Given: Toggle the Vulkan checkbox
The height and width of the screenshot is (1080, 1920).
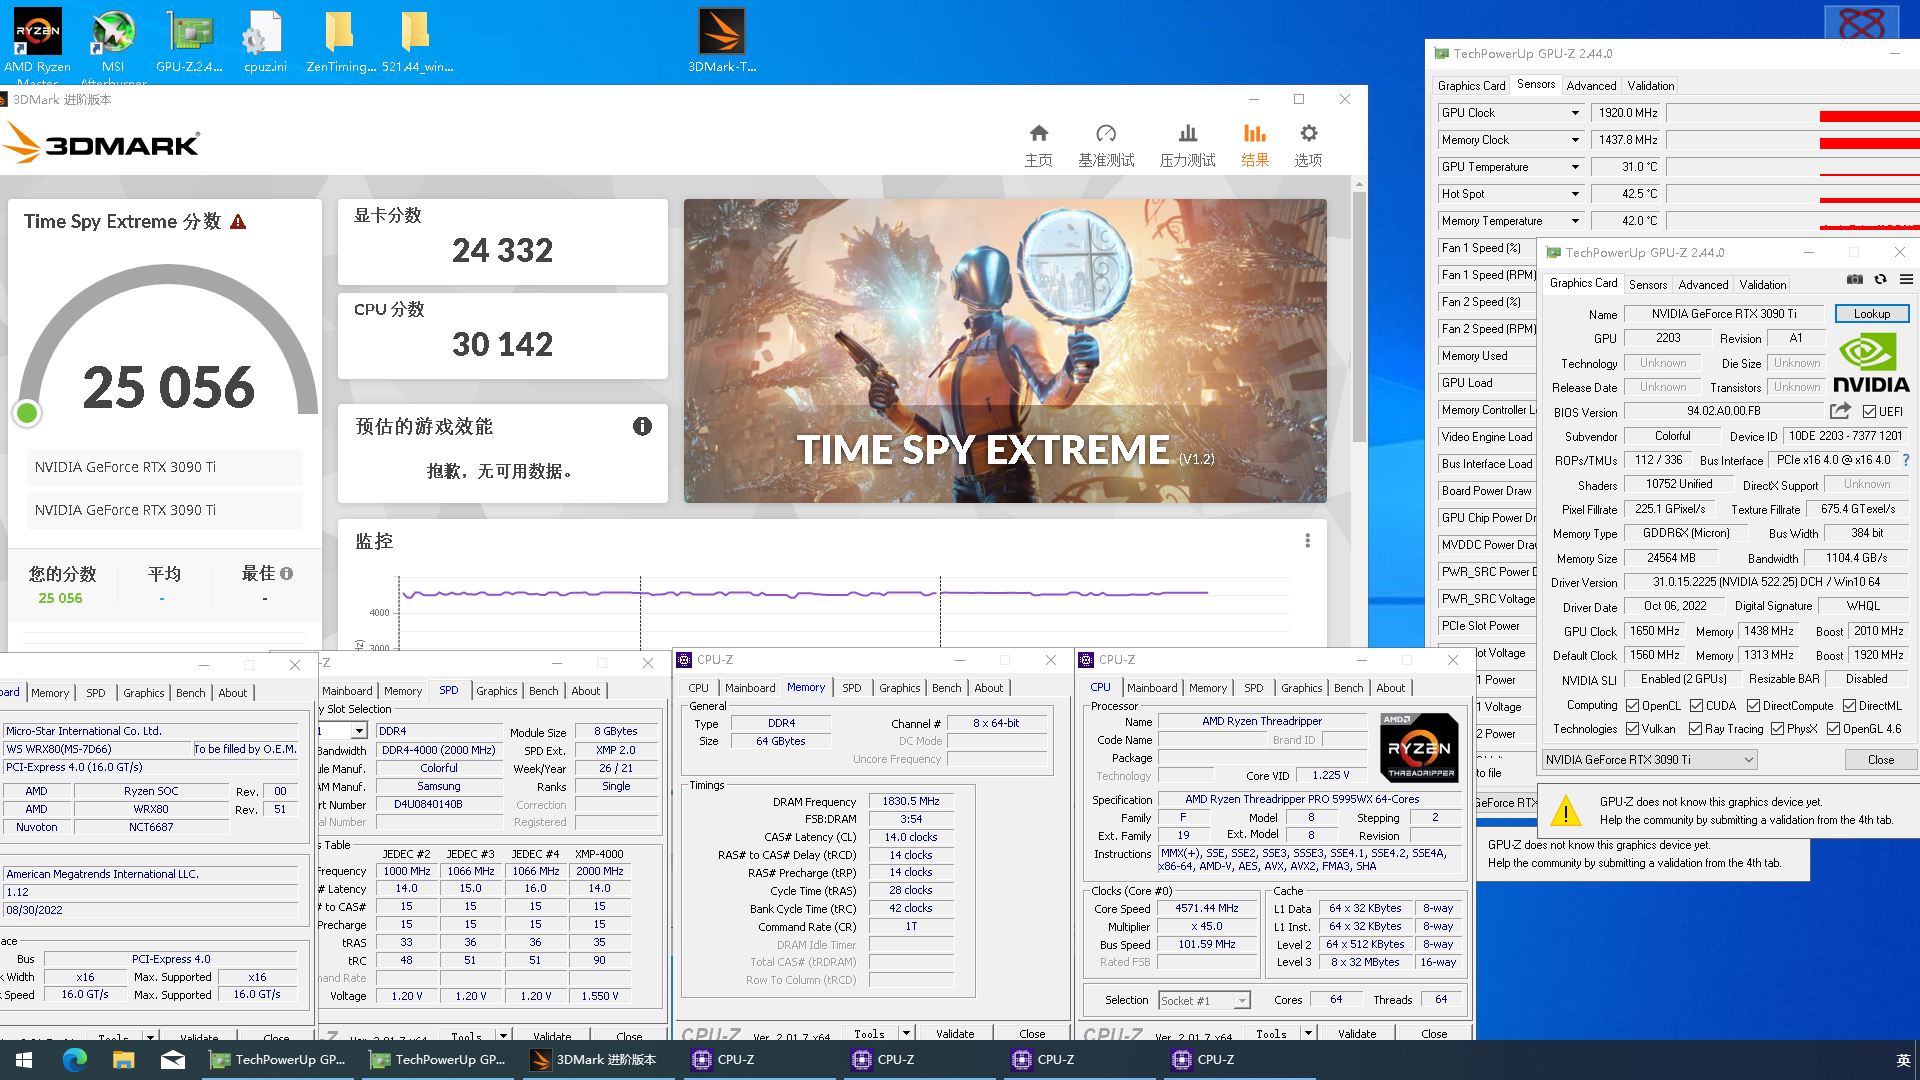Looking at the screenshot, I should click(x=1632, y=729).
